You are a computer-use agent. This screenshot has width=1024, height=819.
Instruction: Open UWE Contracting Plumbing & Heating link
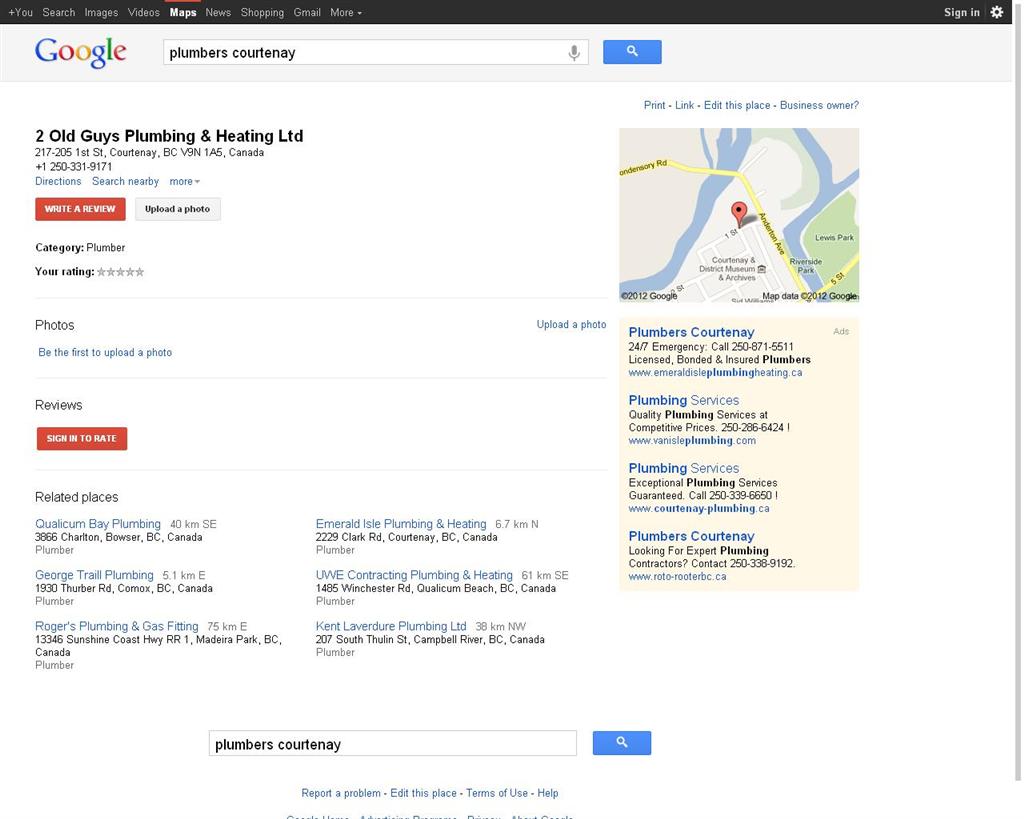click(414, 575)
